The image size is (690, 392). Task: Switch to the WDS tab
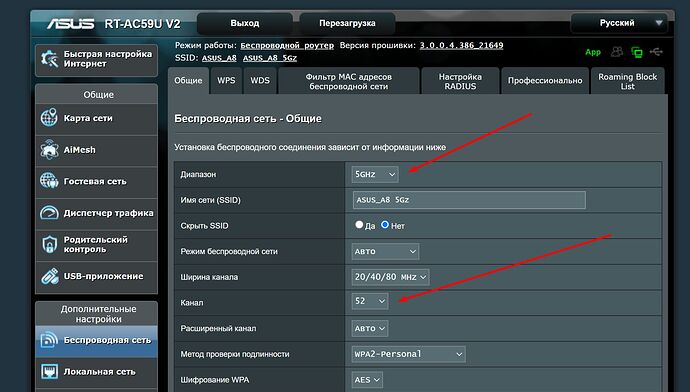[260, 81]
